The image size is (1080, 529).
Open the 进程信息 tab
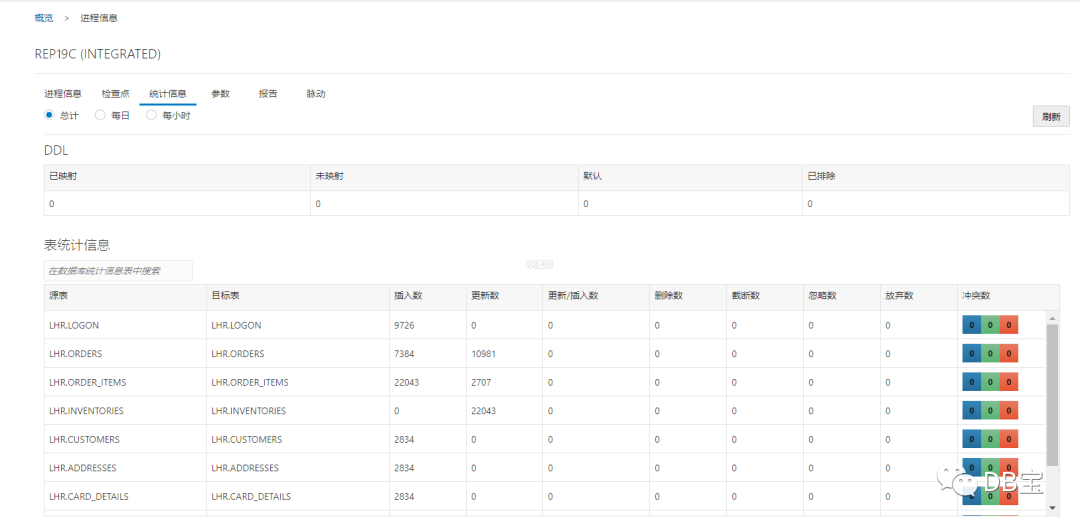[x=63, y=94]
